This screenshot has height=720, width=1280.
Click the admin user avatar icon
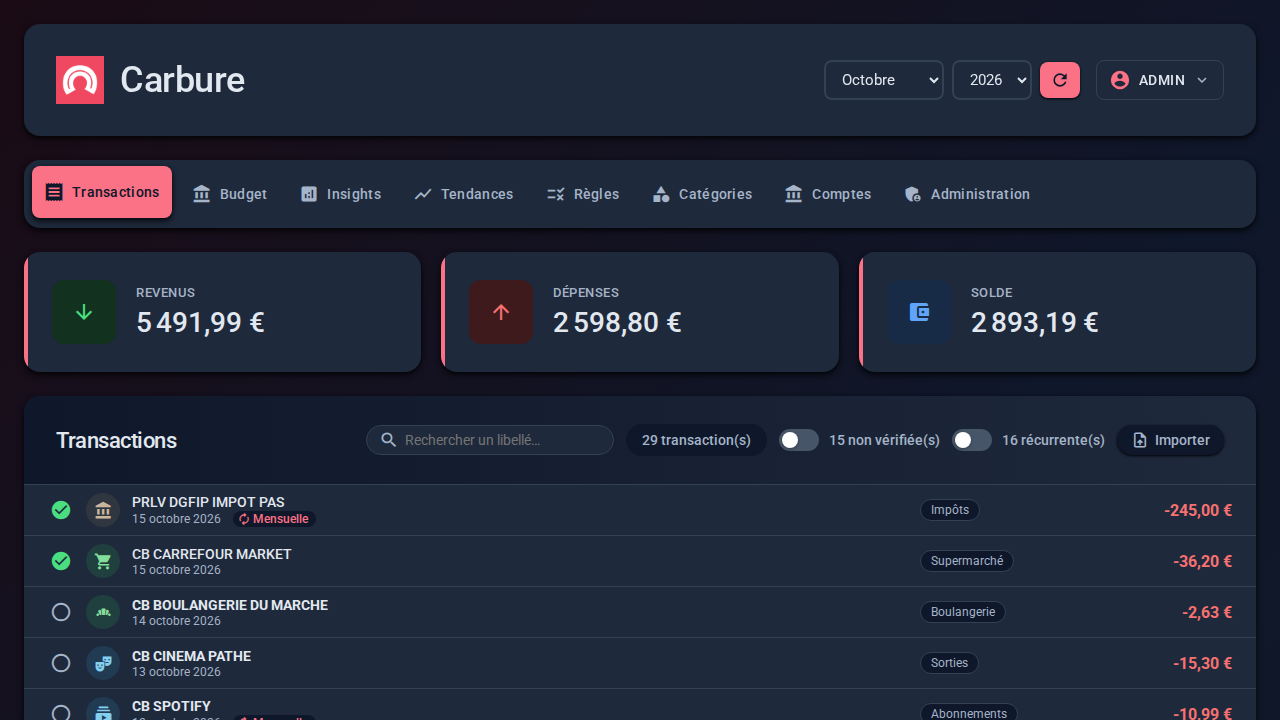pyautogui.click(x=1120, y=80)
